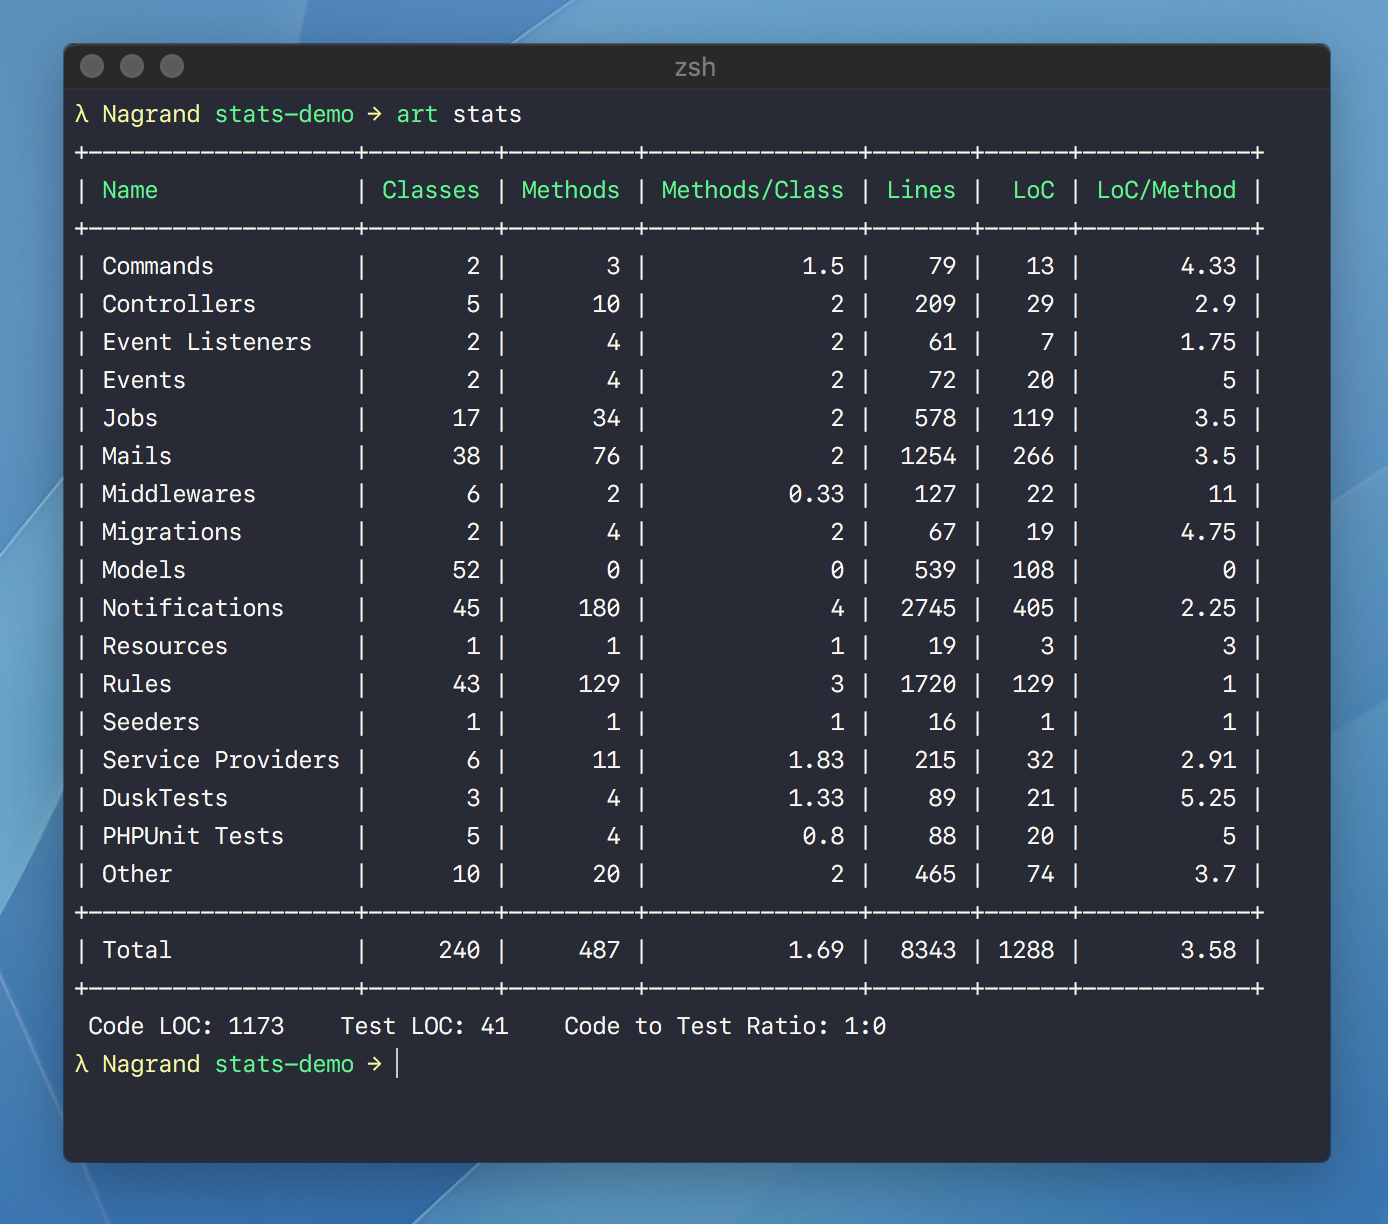Image resolution: width=1388 pixels, height=1224 pixels.
Task: Select the Models row label
Action: tap(143, 570)
